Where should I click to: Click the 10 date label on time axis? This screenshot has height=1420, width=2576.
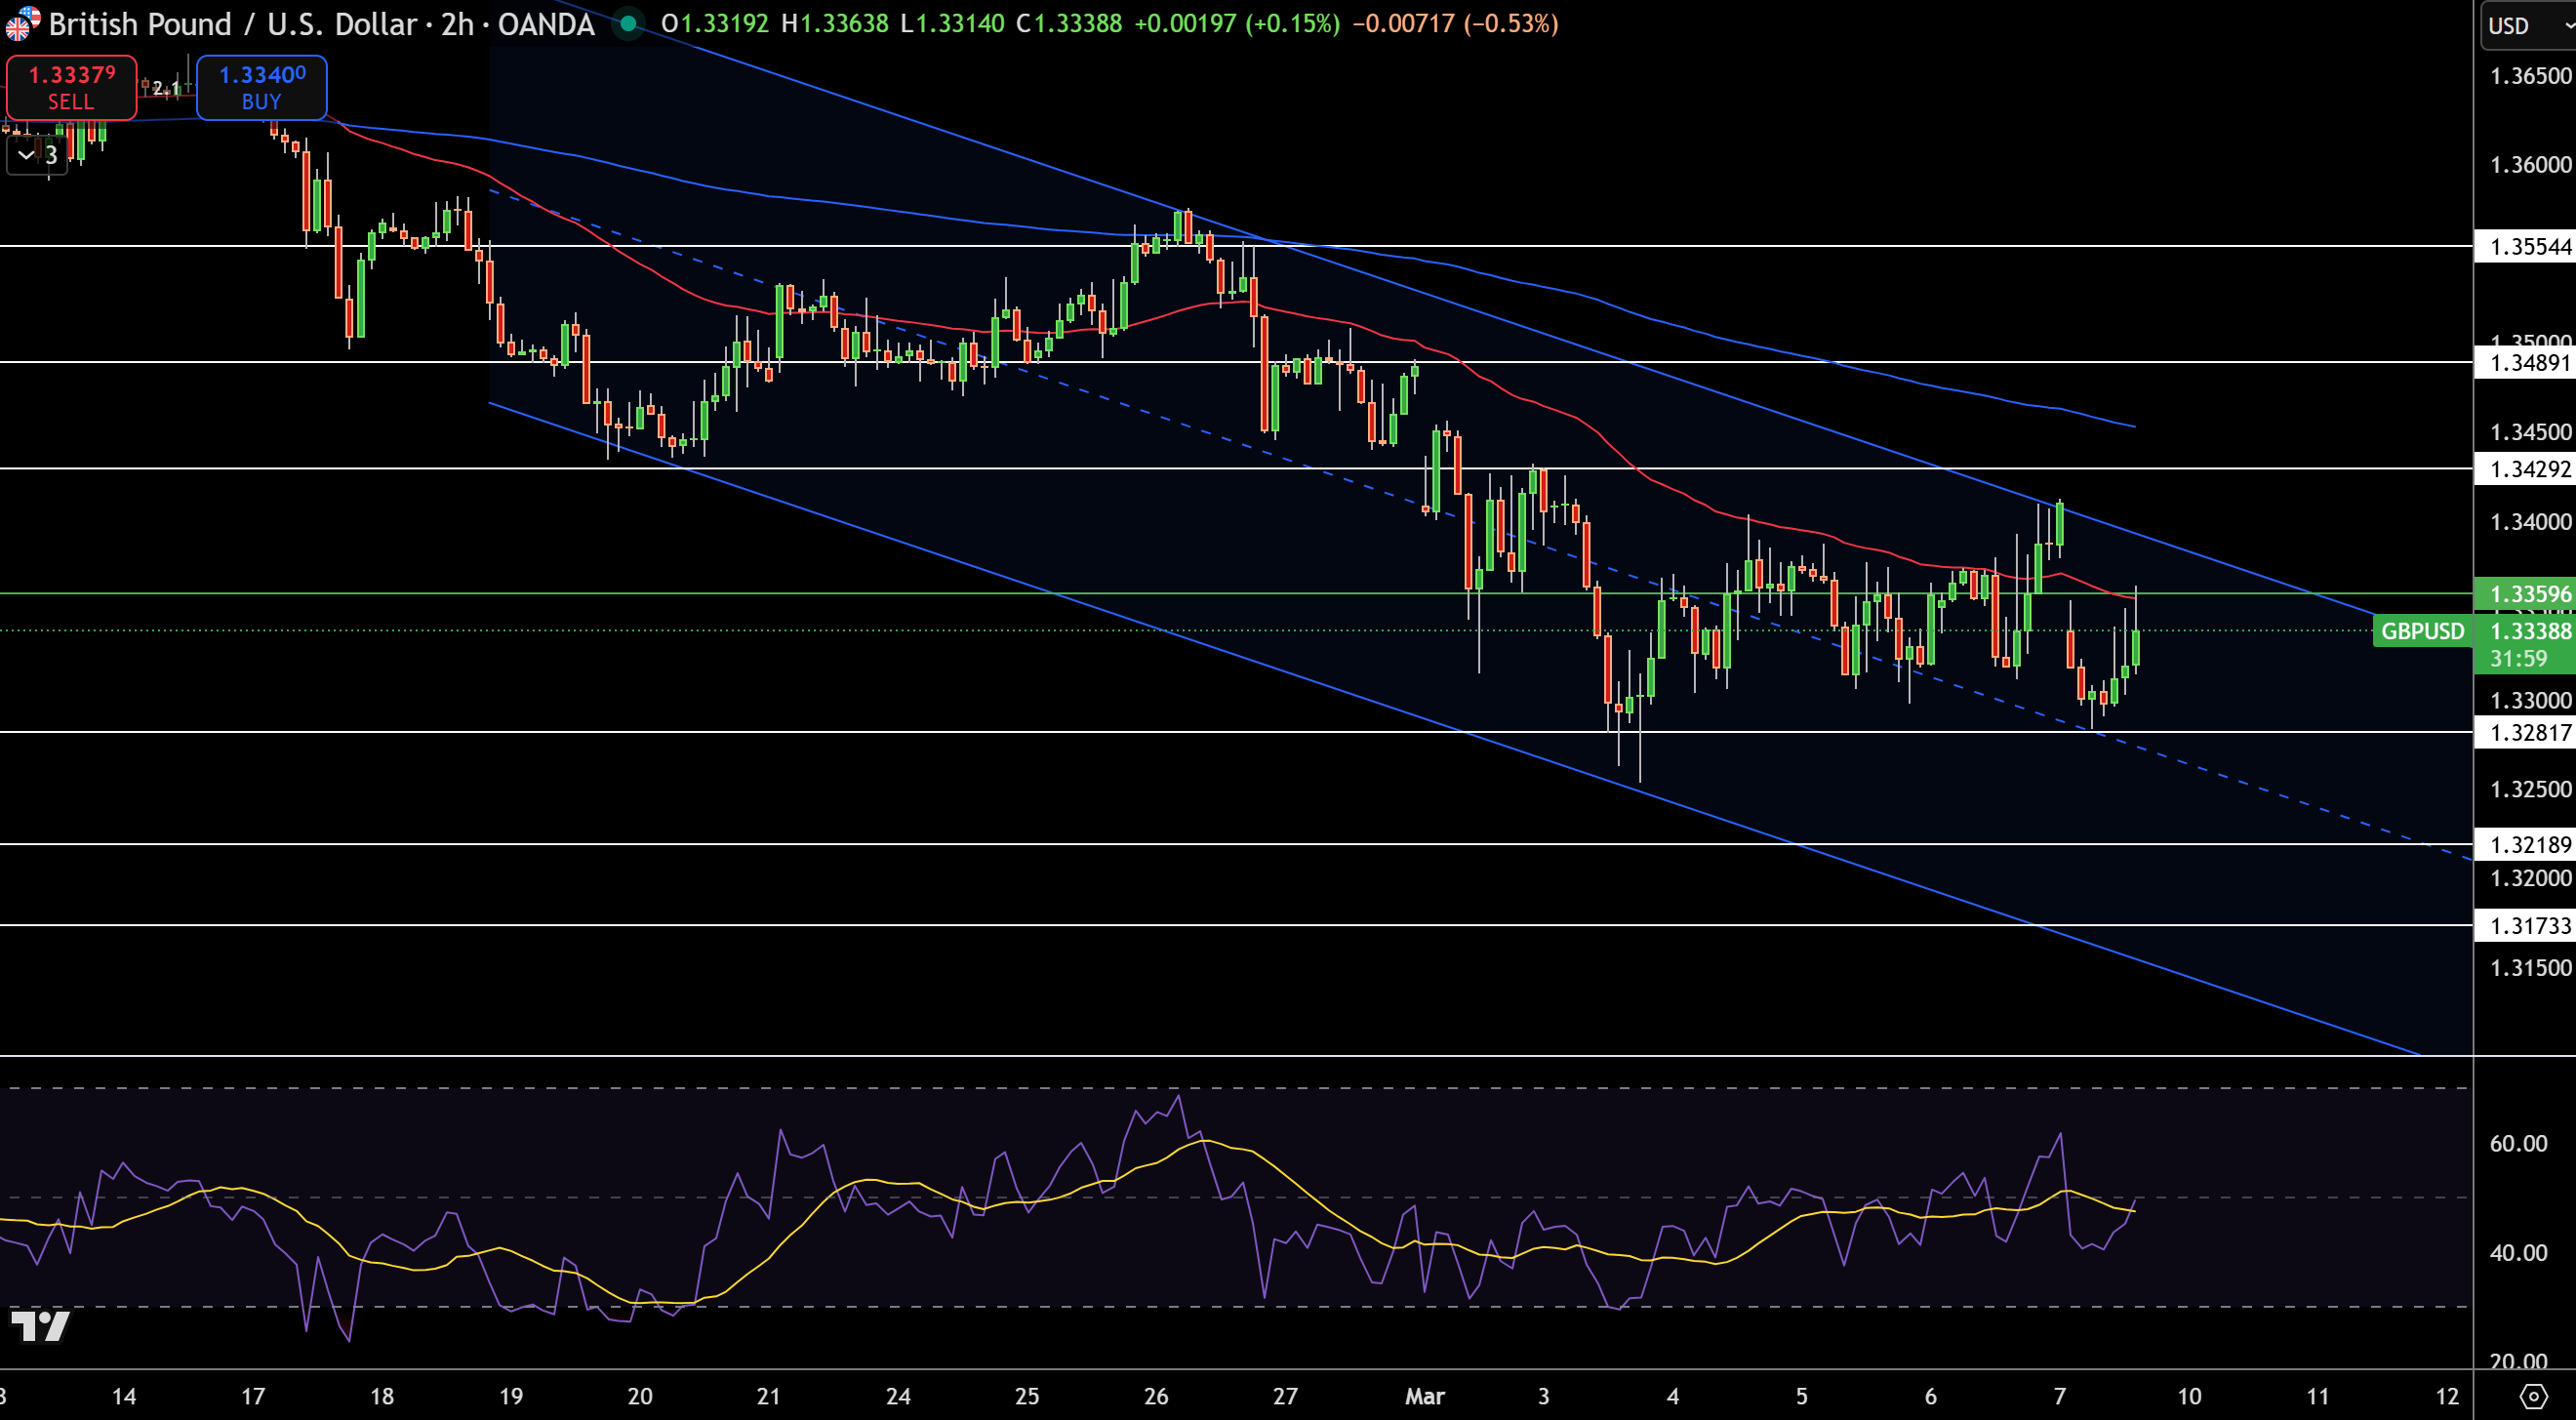click(2189, 1396)
